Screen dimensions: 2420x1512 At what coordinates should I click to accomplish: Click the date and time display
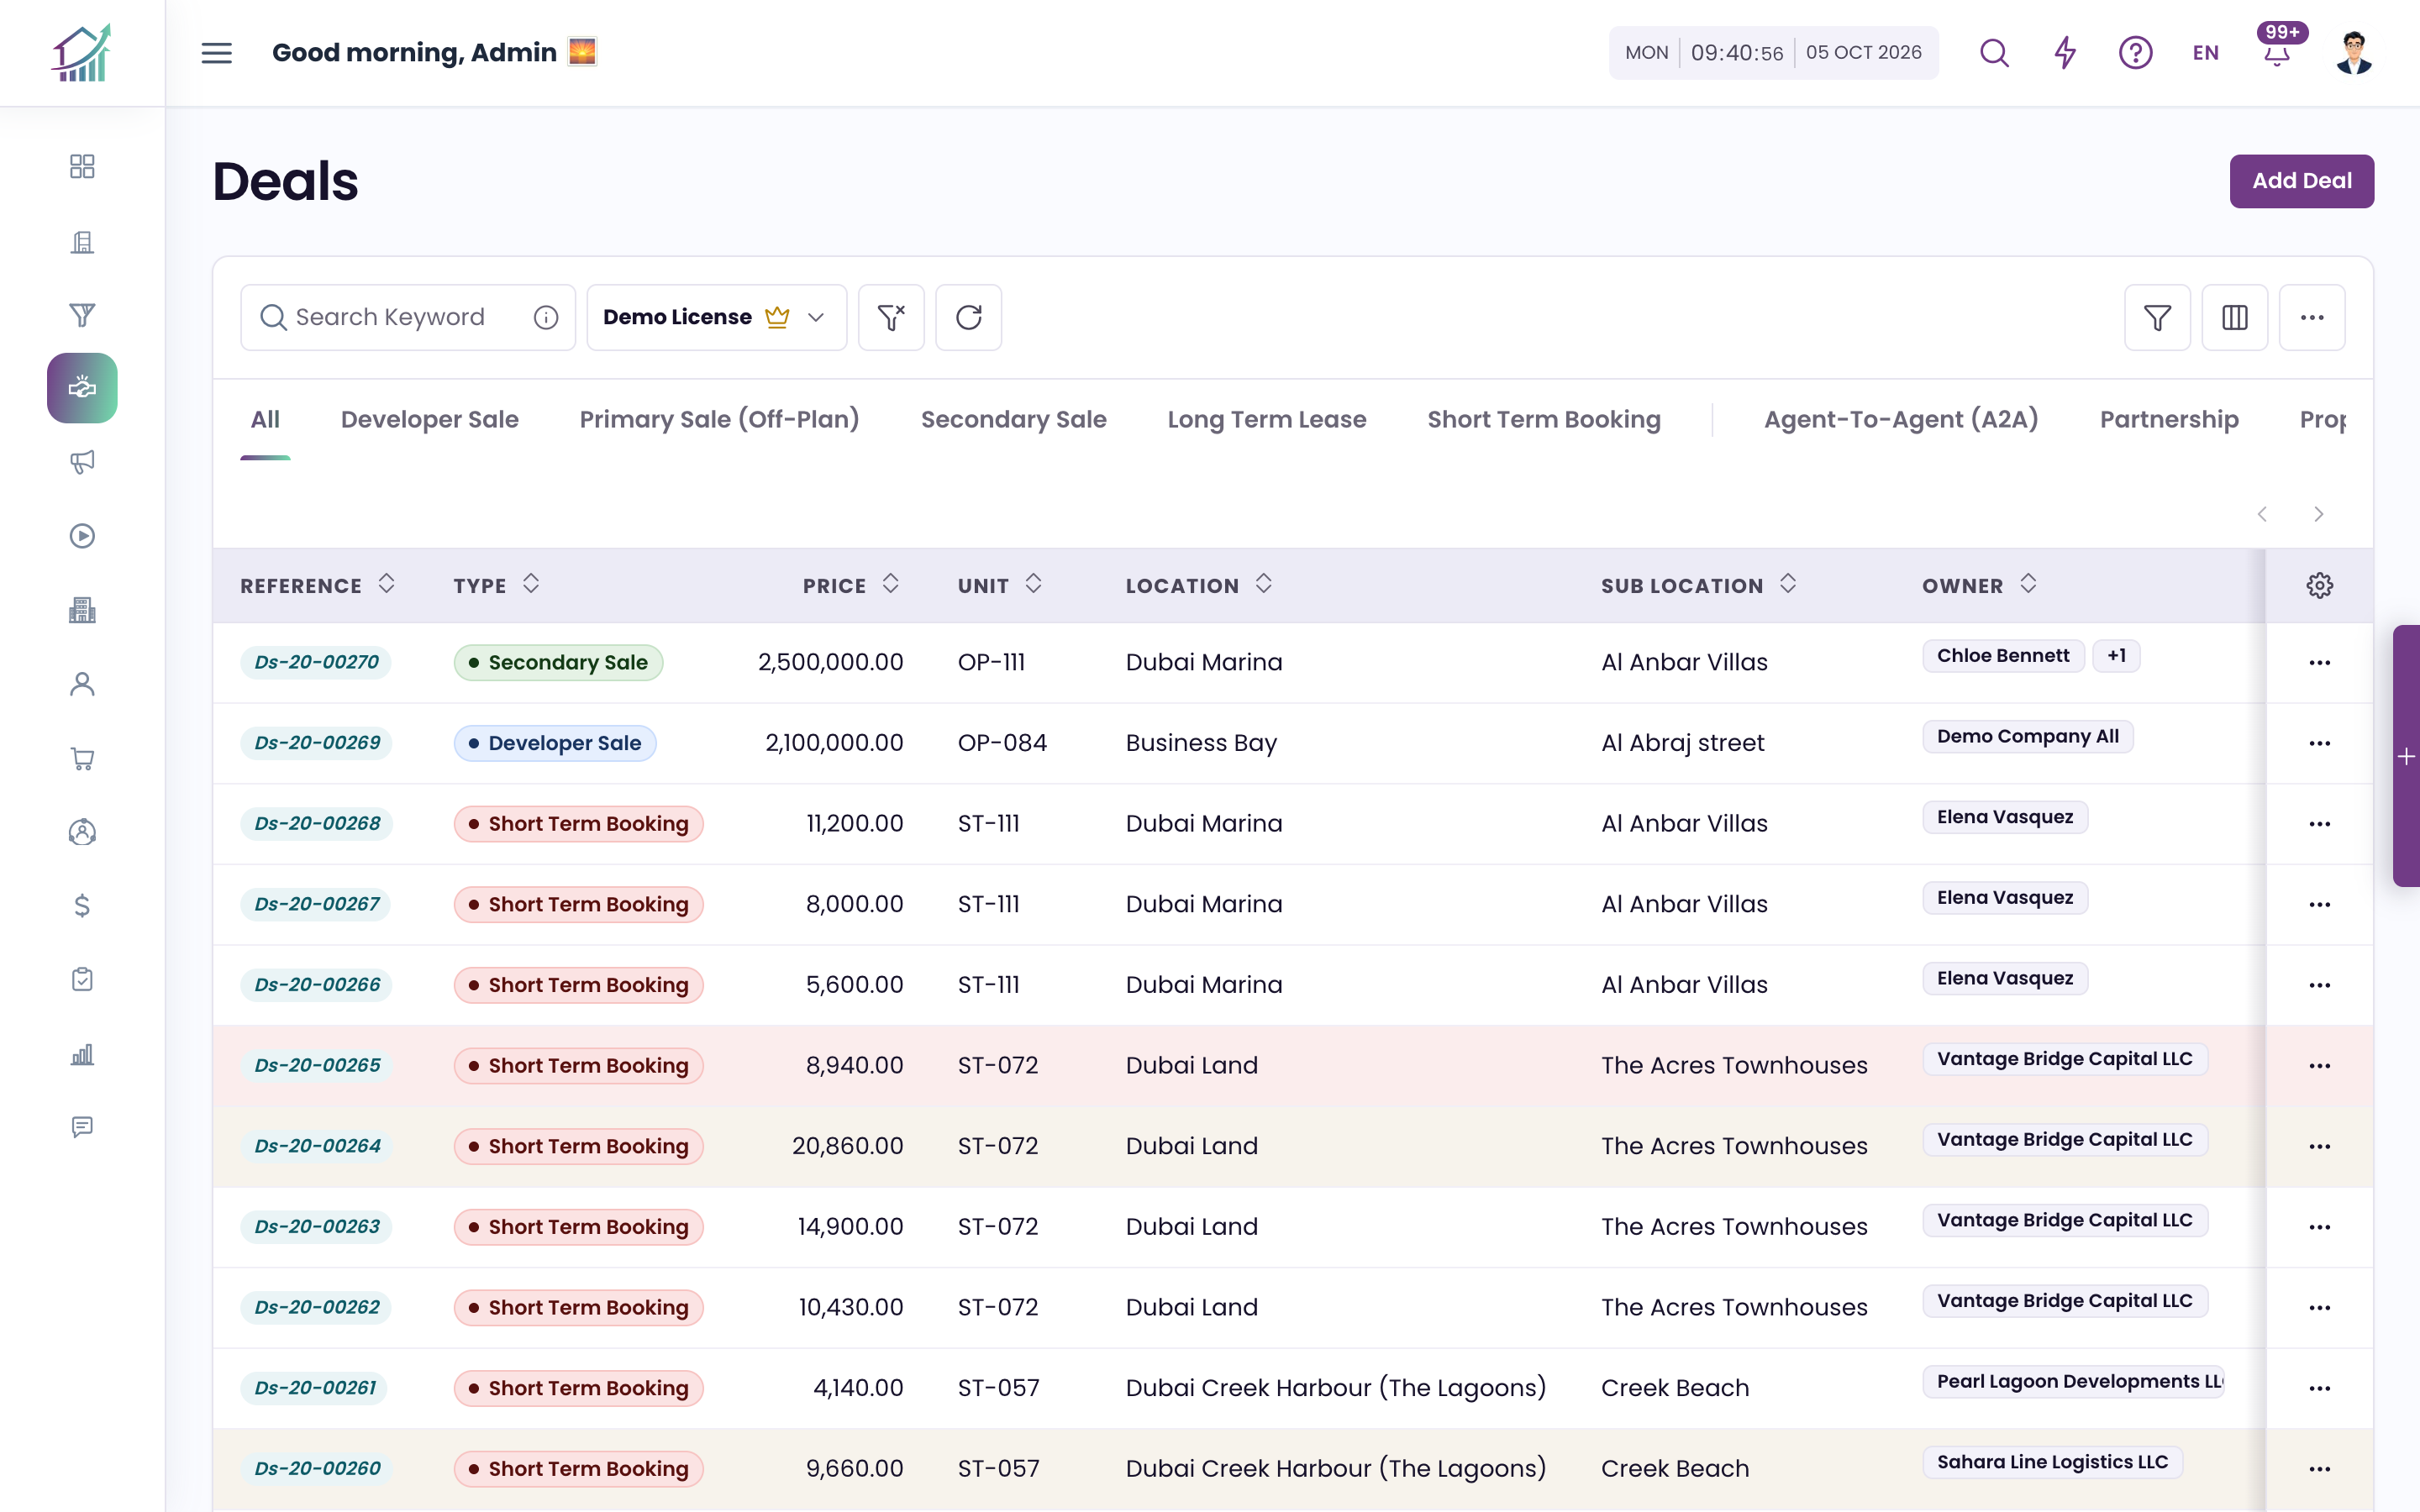(1773, 53)
